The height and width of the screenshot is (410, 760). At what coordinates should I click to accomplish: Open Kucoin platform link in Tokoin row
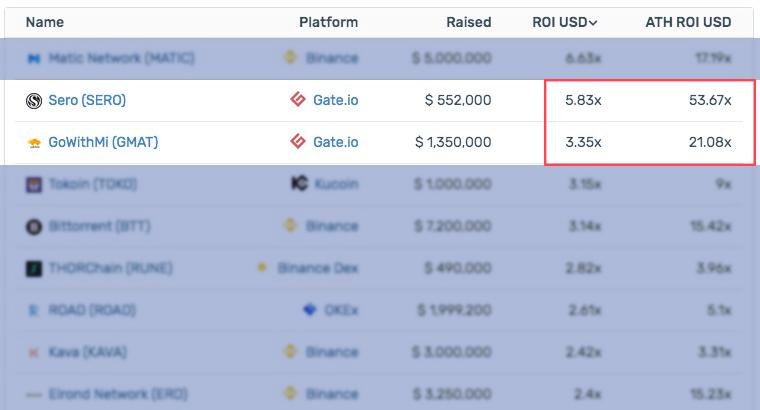[336, 184]
